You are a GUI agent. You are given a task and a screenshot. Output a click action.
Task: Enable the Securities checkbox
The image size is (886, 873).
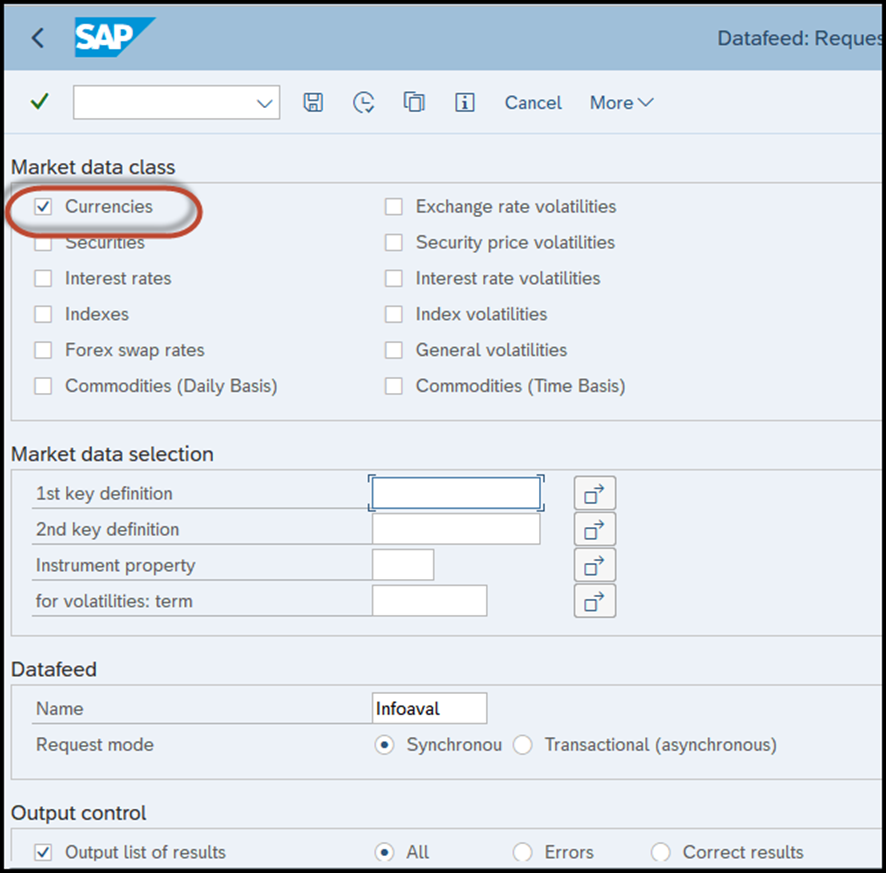[43, 242]
